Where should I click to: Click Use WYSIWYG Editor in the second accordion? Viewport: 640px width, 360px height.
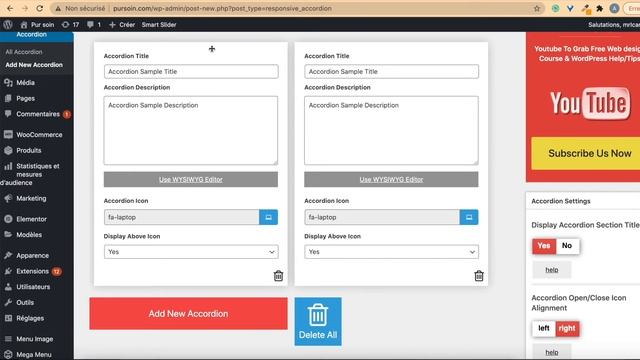[x=391, y=180]
